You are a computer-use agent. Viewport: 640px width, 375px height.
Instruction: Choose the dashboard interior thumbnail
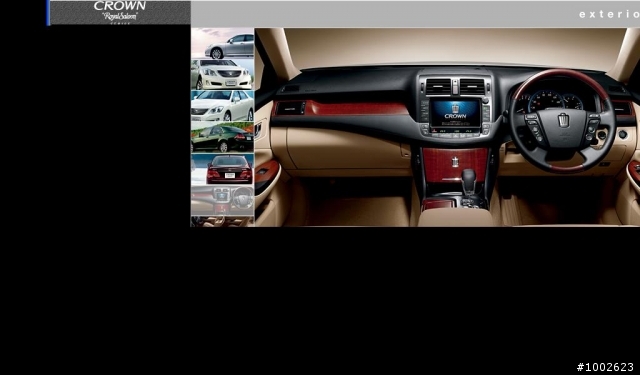coord(222,200)
